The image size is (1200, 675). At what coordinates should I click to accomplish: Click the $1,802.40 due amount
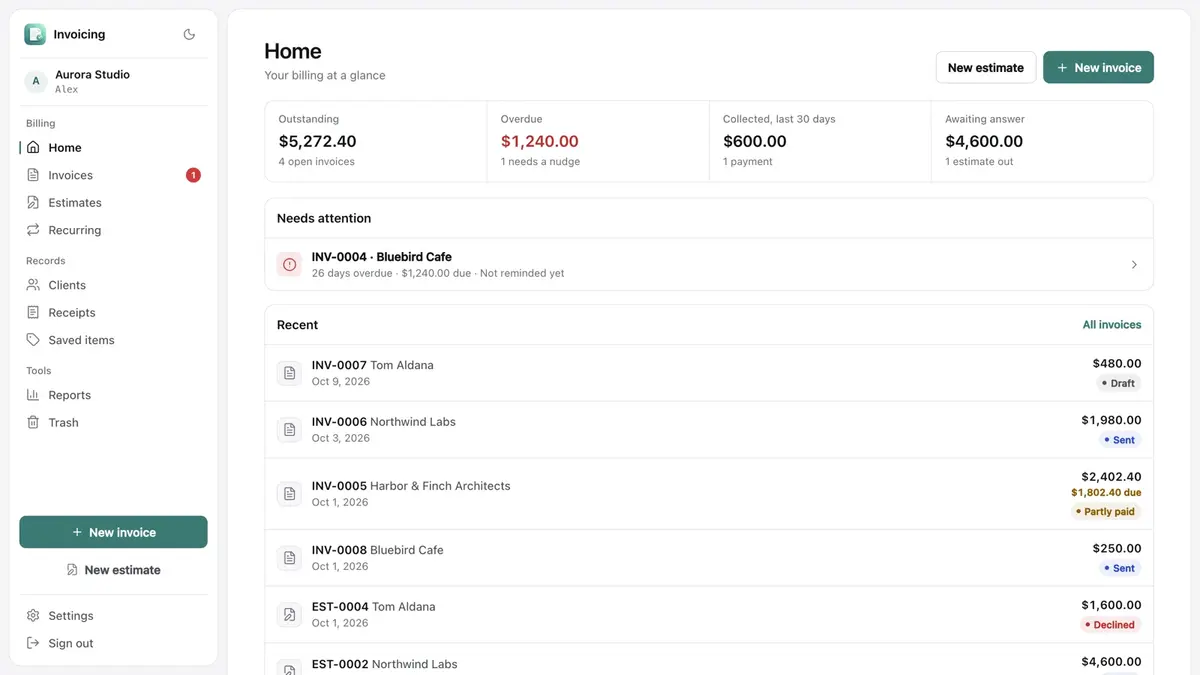tap(1106, 493)
